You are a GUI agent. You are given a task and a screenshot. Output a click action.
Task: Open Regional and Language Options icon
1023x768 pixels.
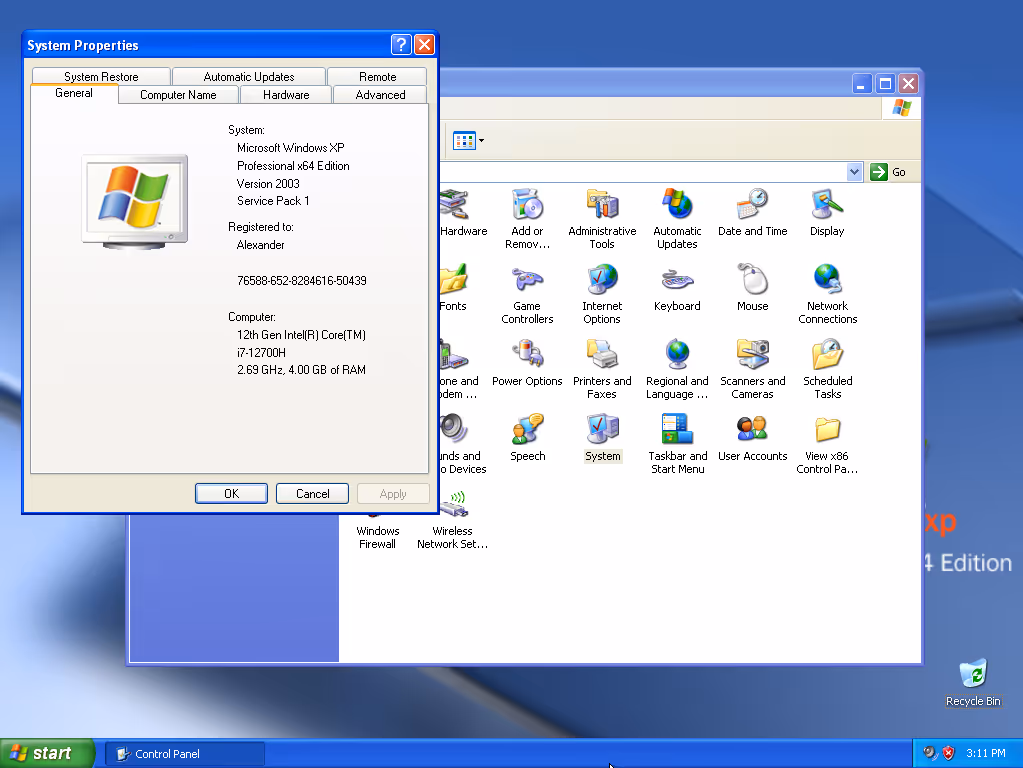click(x=677, y=369)
